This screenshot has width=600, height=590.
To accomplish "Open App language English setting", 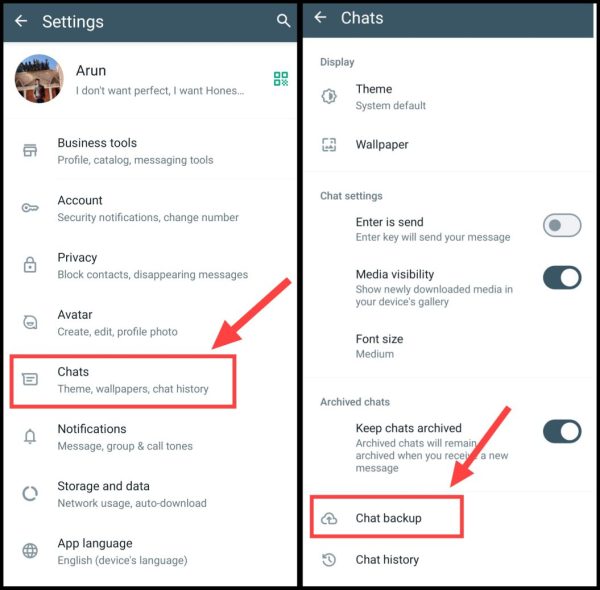I will (x=150, y=551).
